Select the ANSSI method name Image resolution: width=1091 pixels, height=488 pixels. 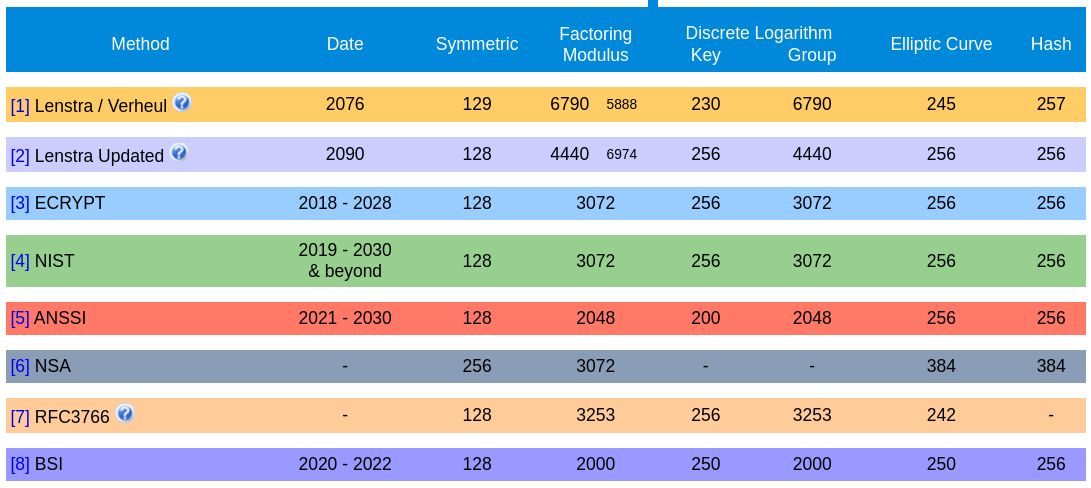tap(61, 318)
